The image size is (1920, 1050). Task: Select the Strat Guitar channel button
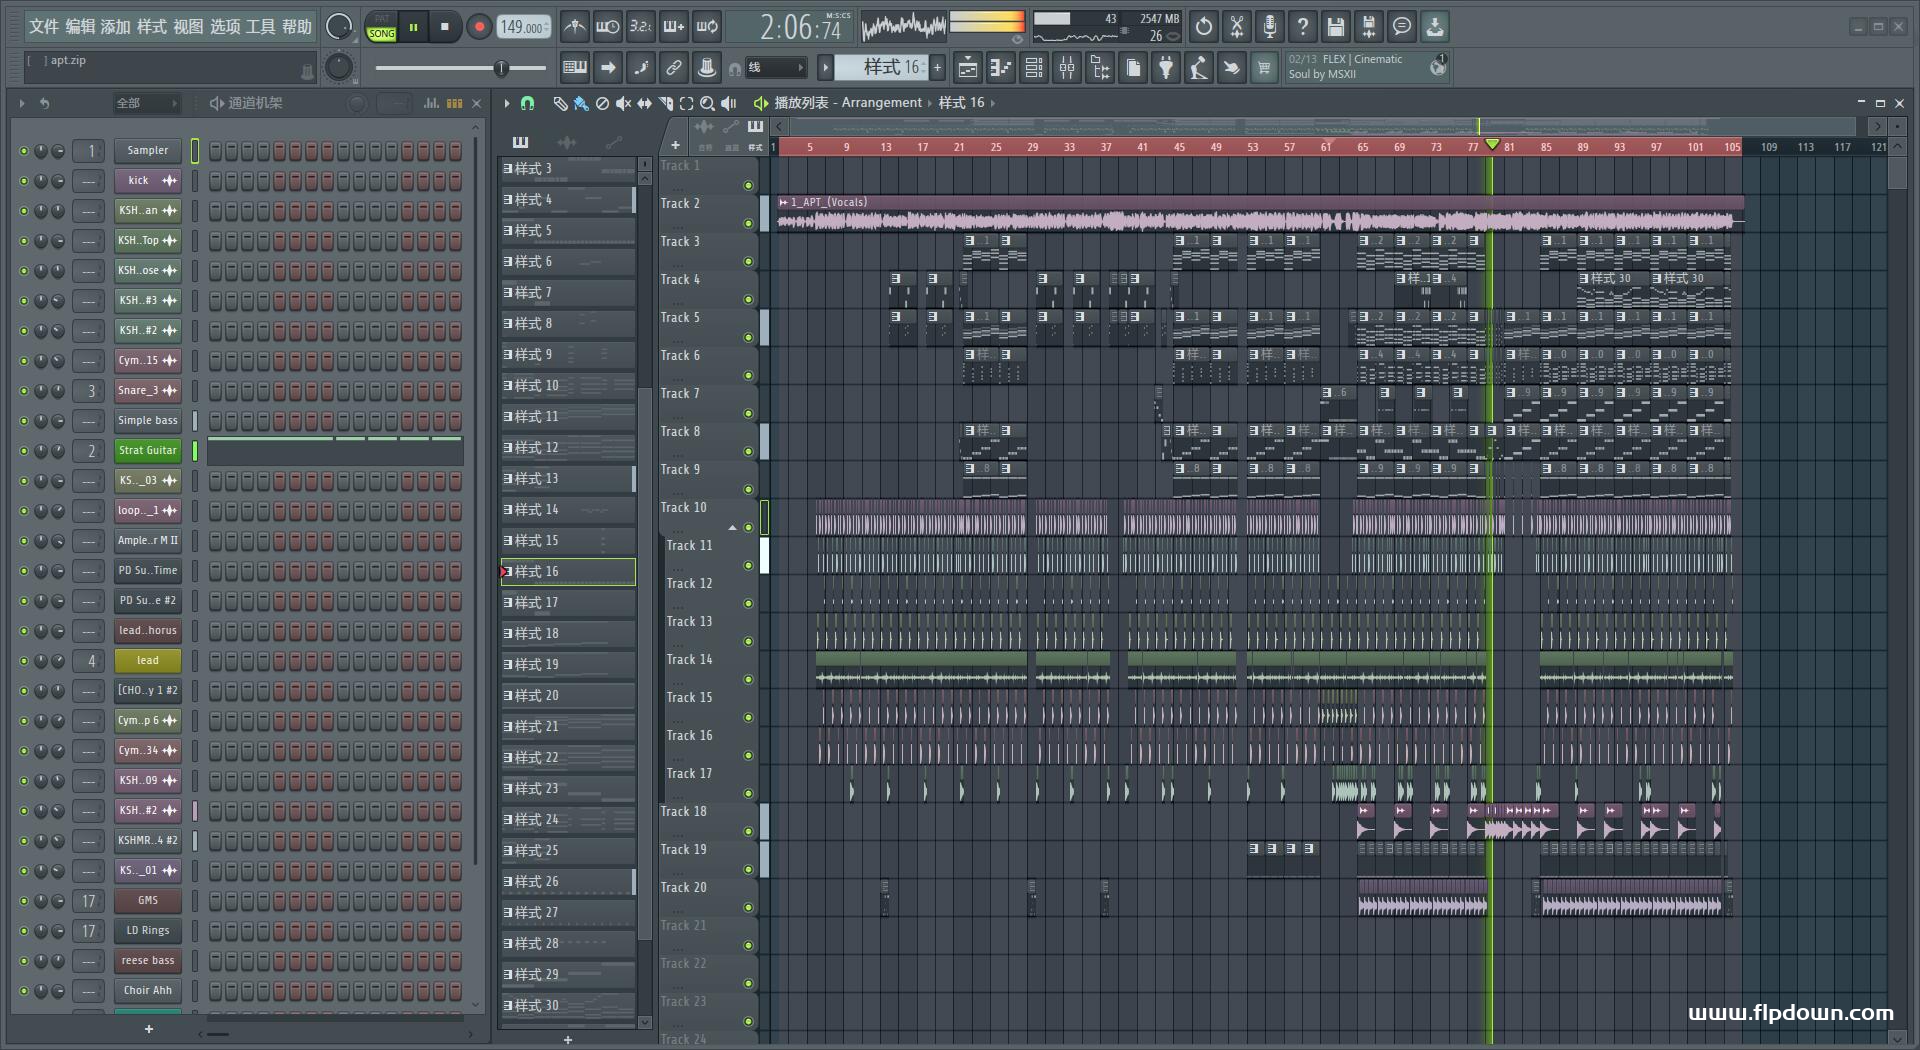147,451
